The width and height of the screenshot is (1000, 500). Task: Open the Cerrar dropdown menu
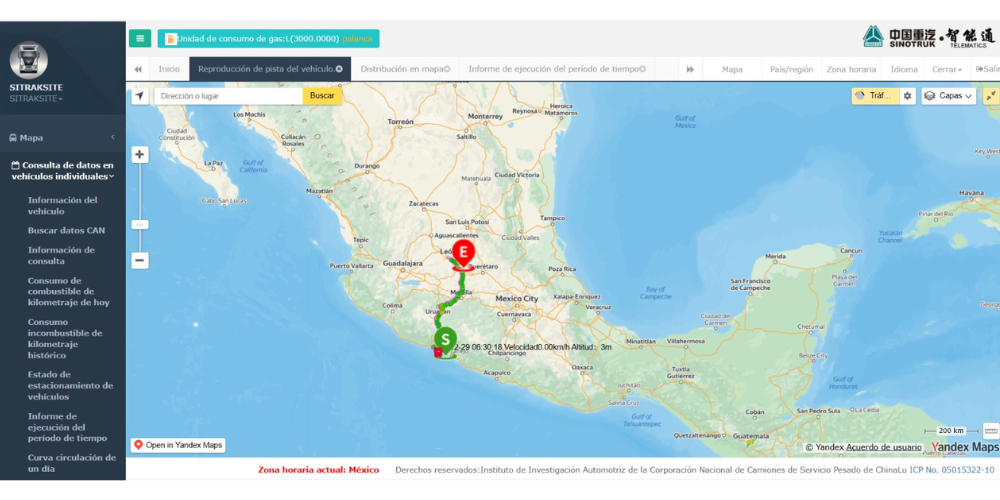tap(946, 70)
